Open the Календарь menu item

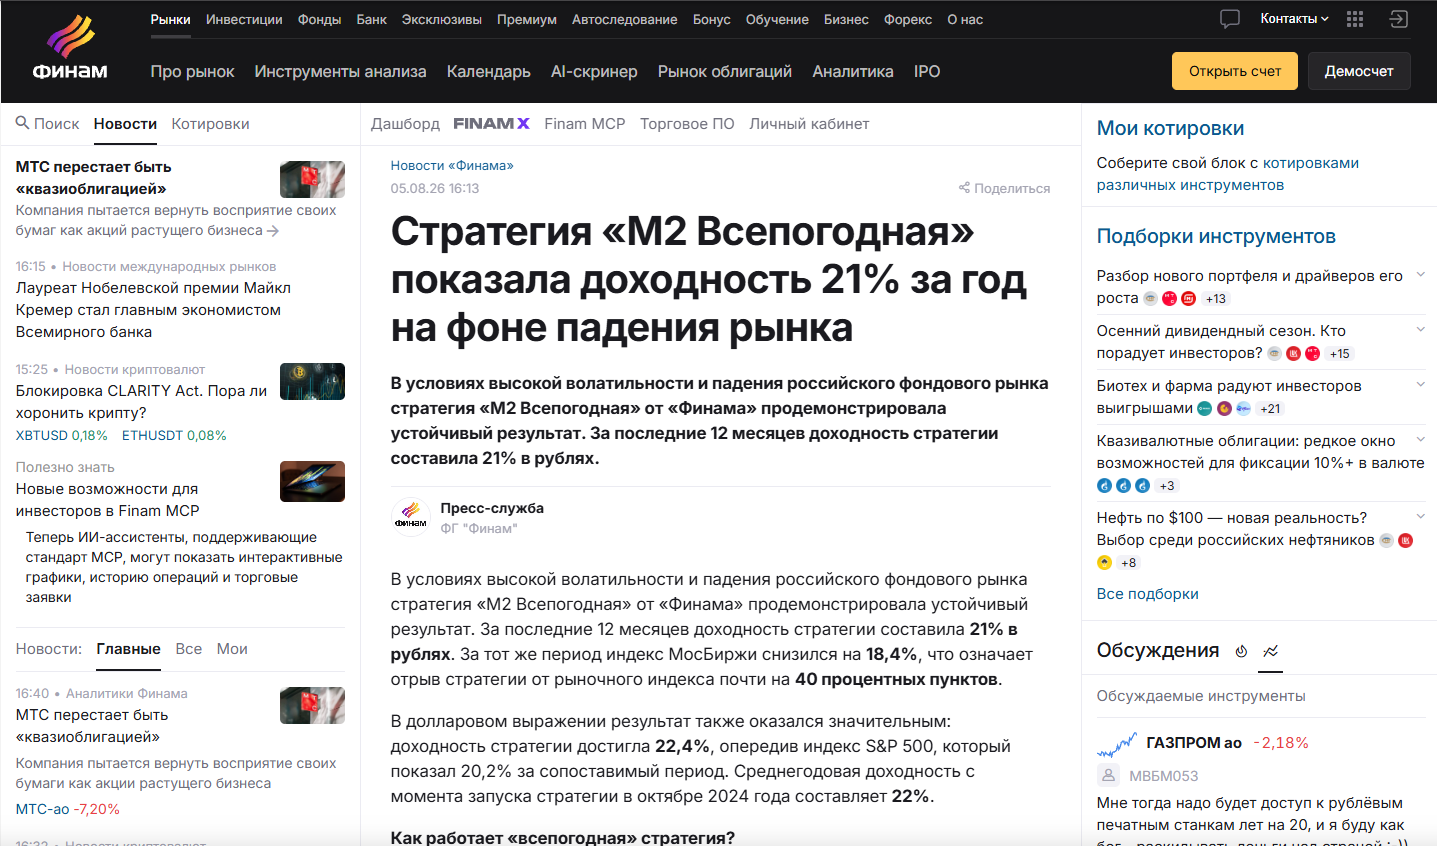[489, 71]
